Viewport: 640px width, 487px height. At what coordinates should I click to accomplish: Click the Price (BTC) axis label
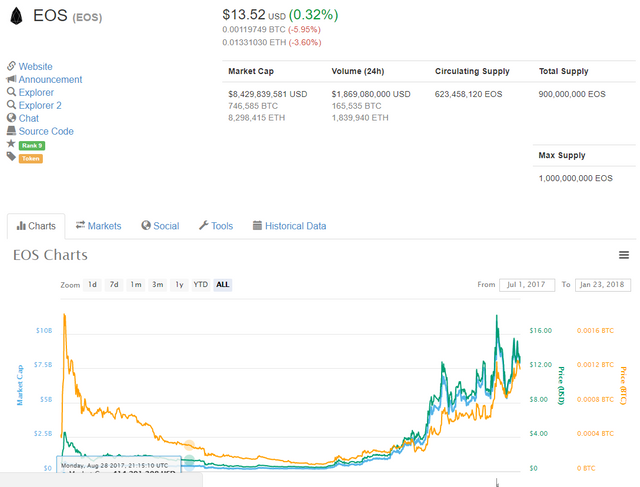click(623, 386)
